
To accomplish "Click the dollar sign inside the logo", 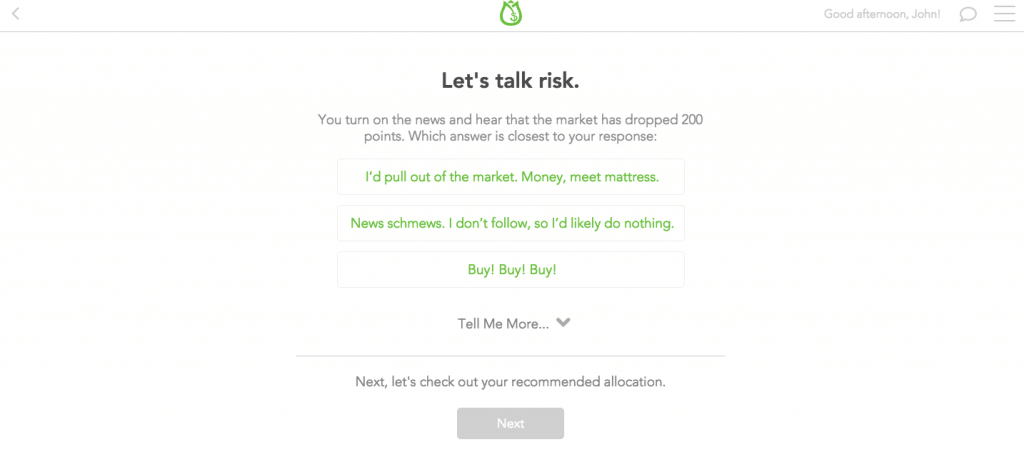I will click(x=514, y=18).
